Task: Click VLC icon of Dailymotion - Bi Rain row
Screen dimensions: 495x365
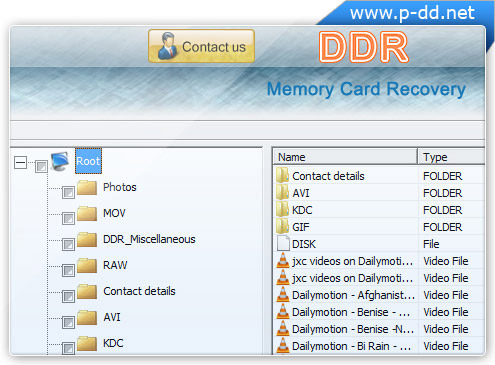Action: (x=283, y=345)
